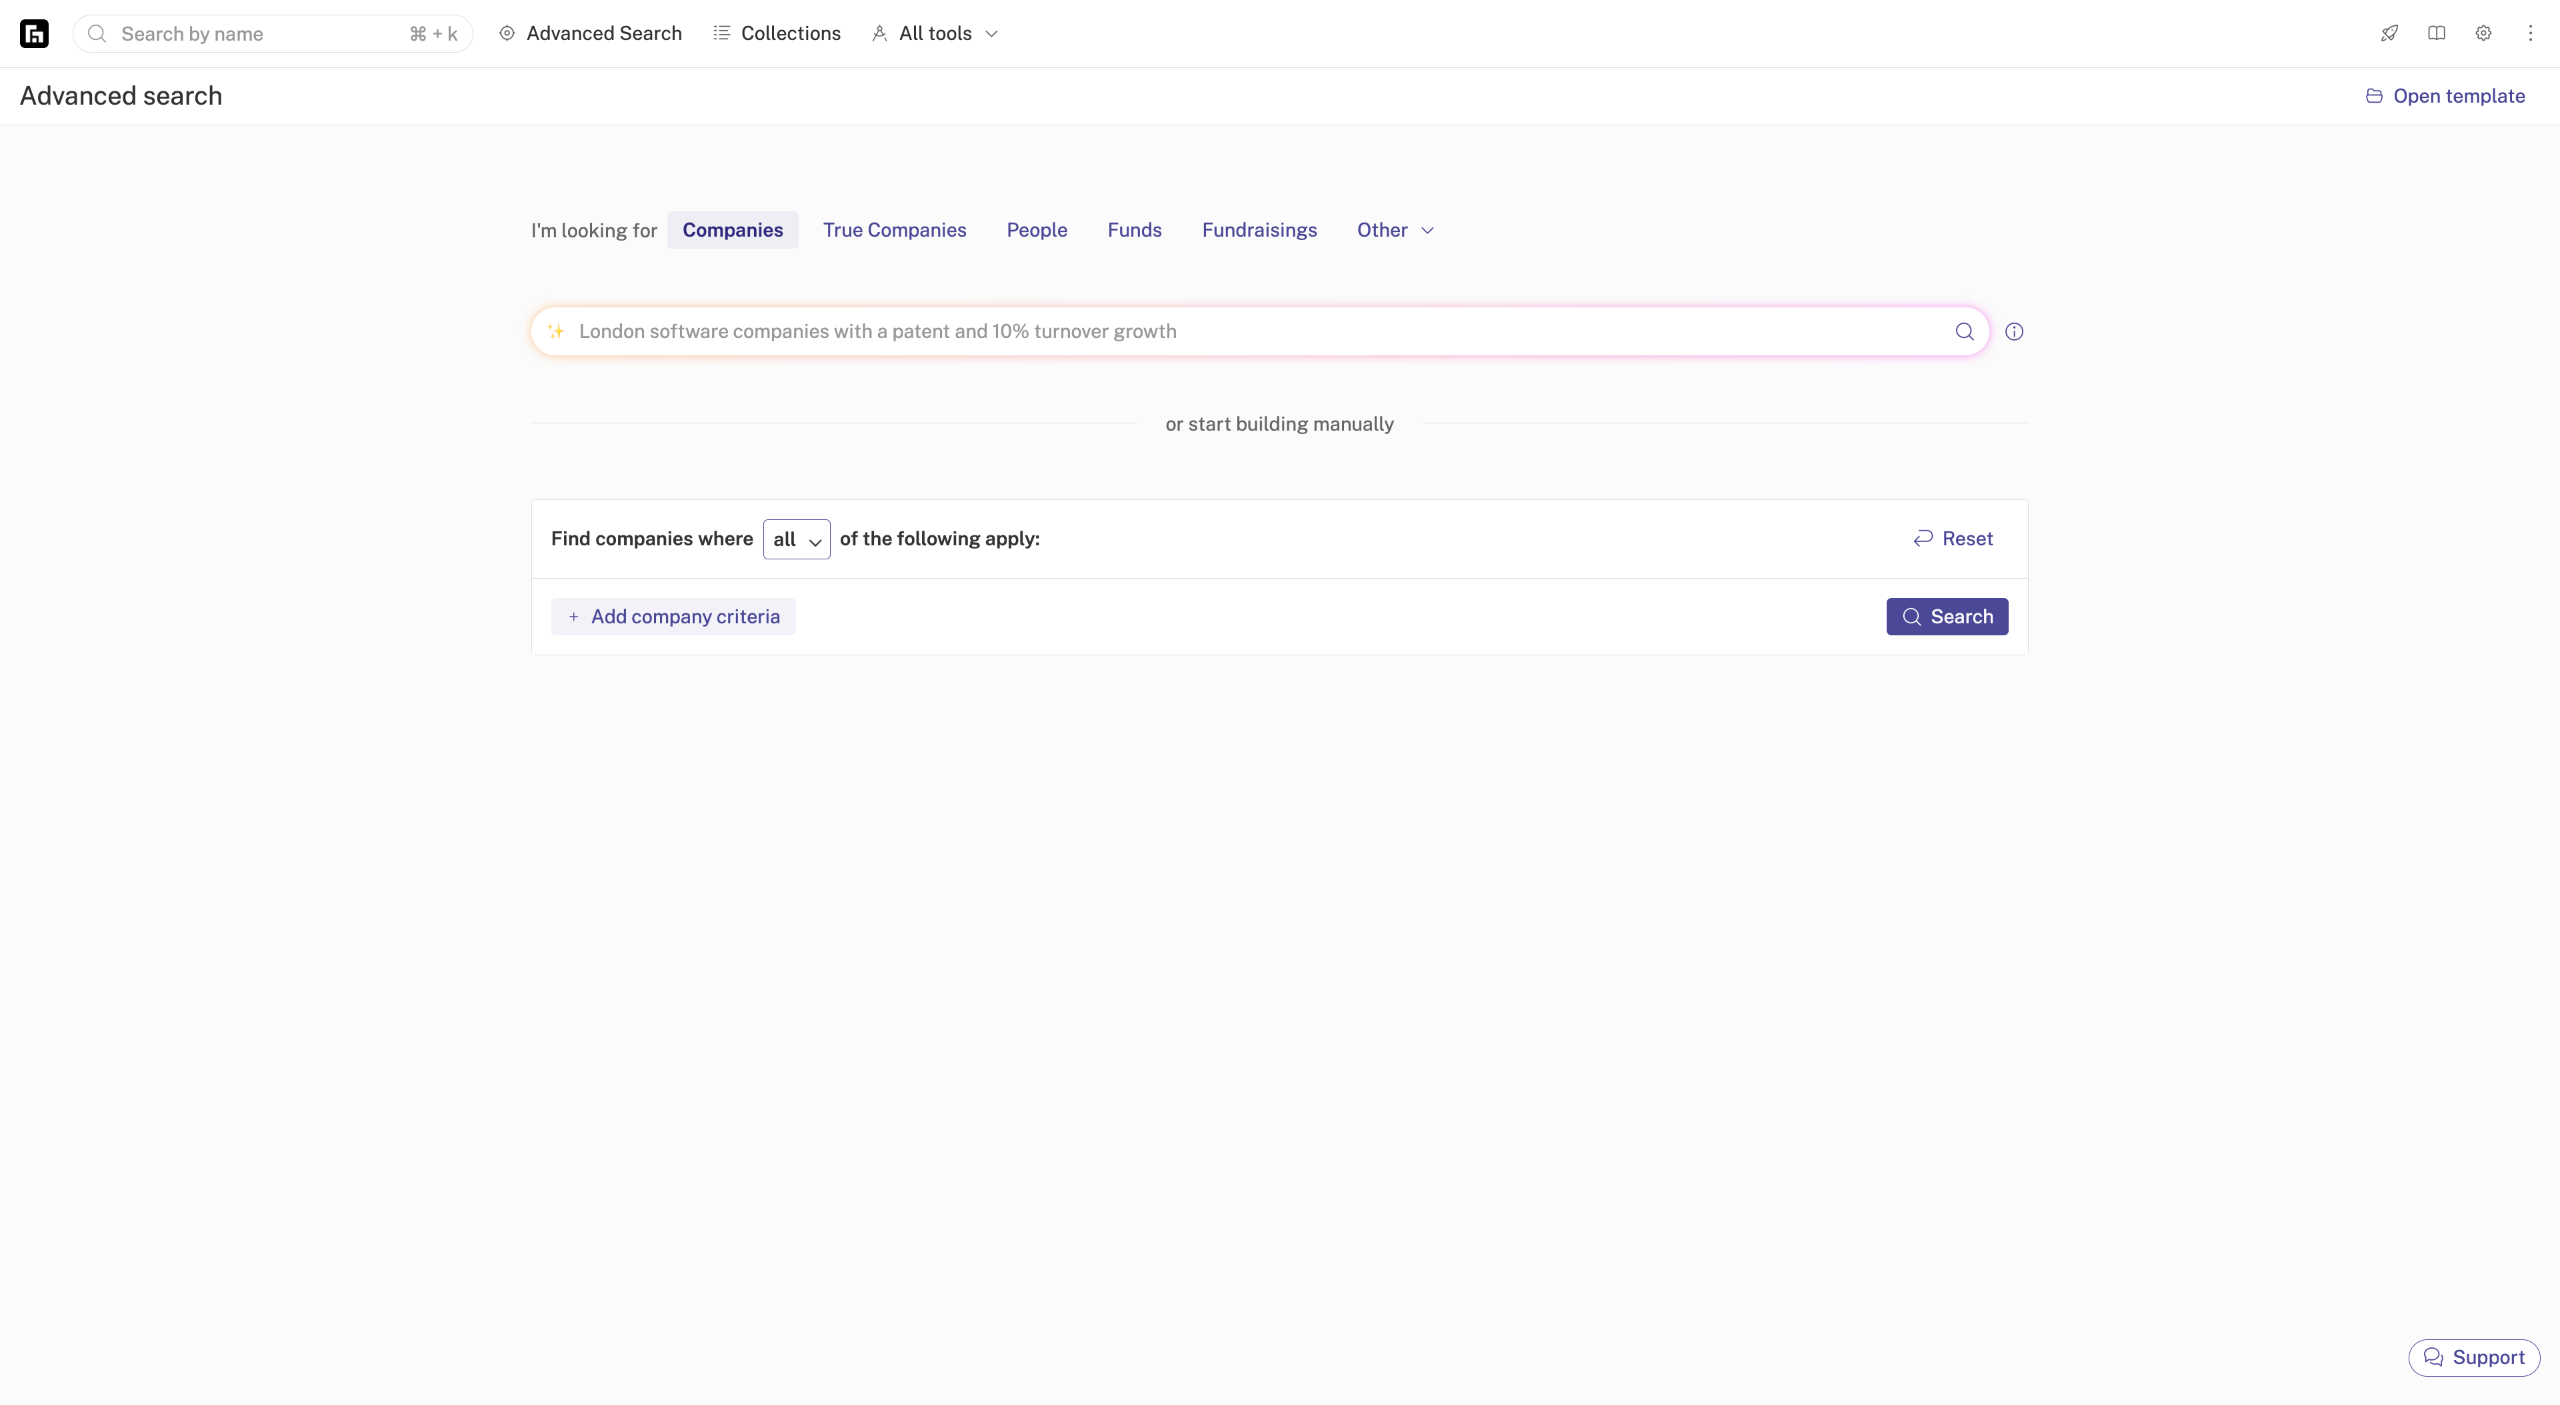The image size is (2560, 1405).
Task: Click the rocket icon in the header
Action: pos(2389,34)
